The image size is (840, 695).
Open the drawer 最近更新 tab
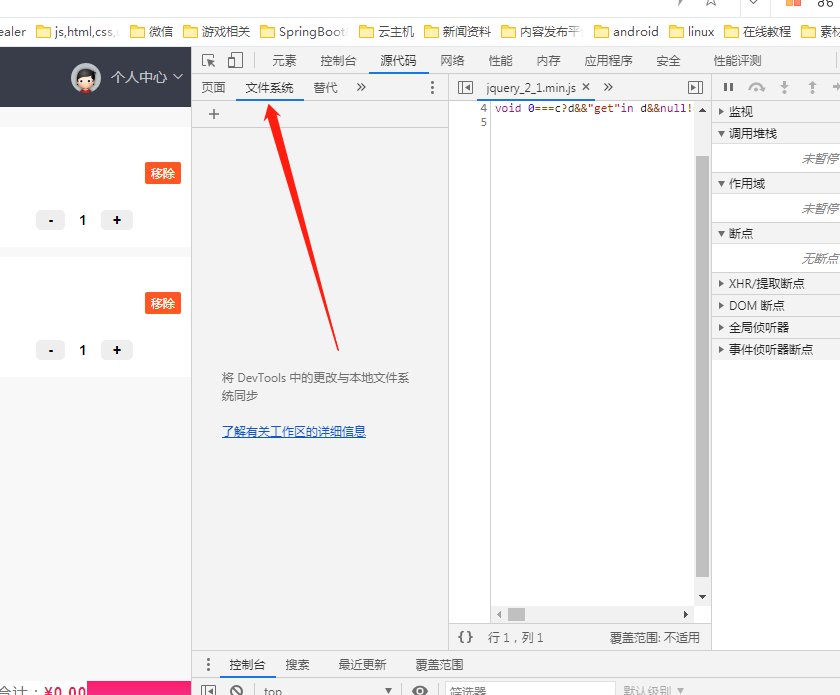pyautogui.click(x=362, y=665)
